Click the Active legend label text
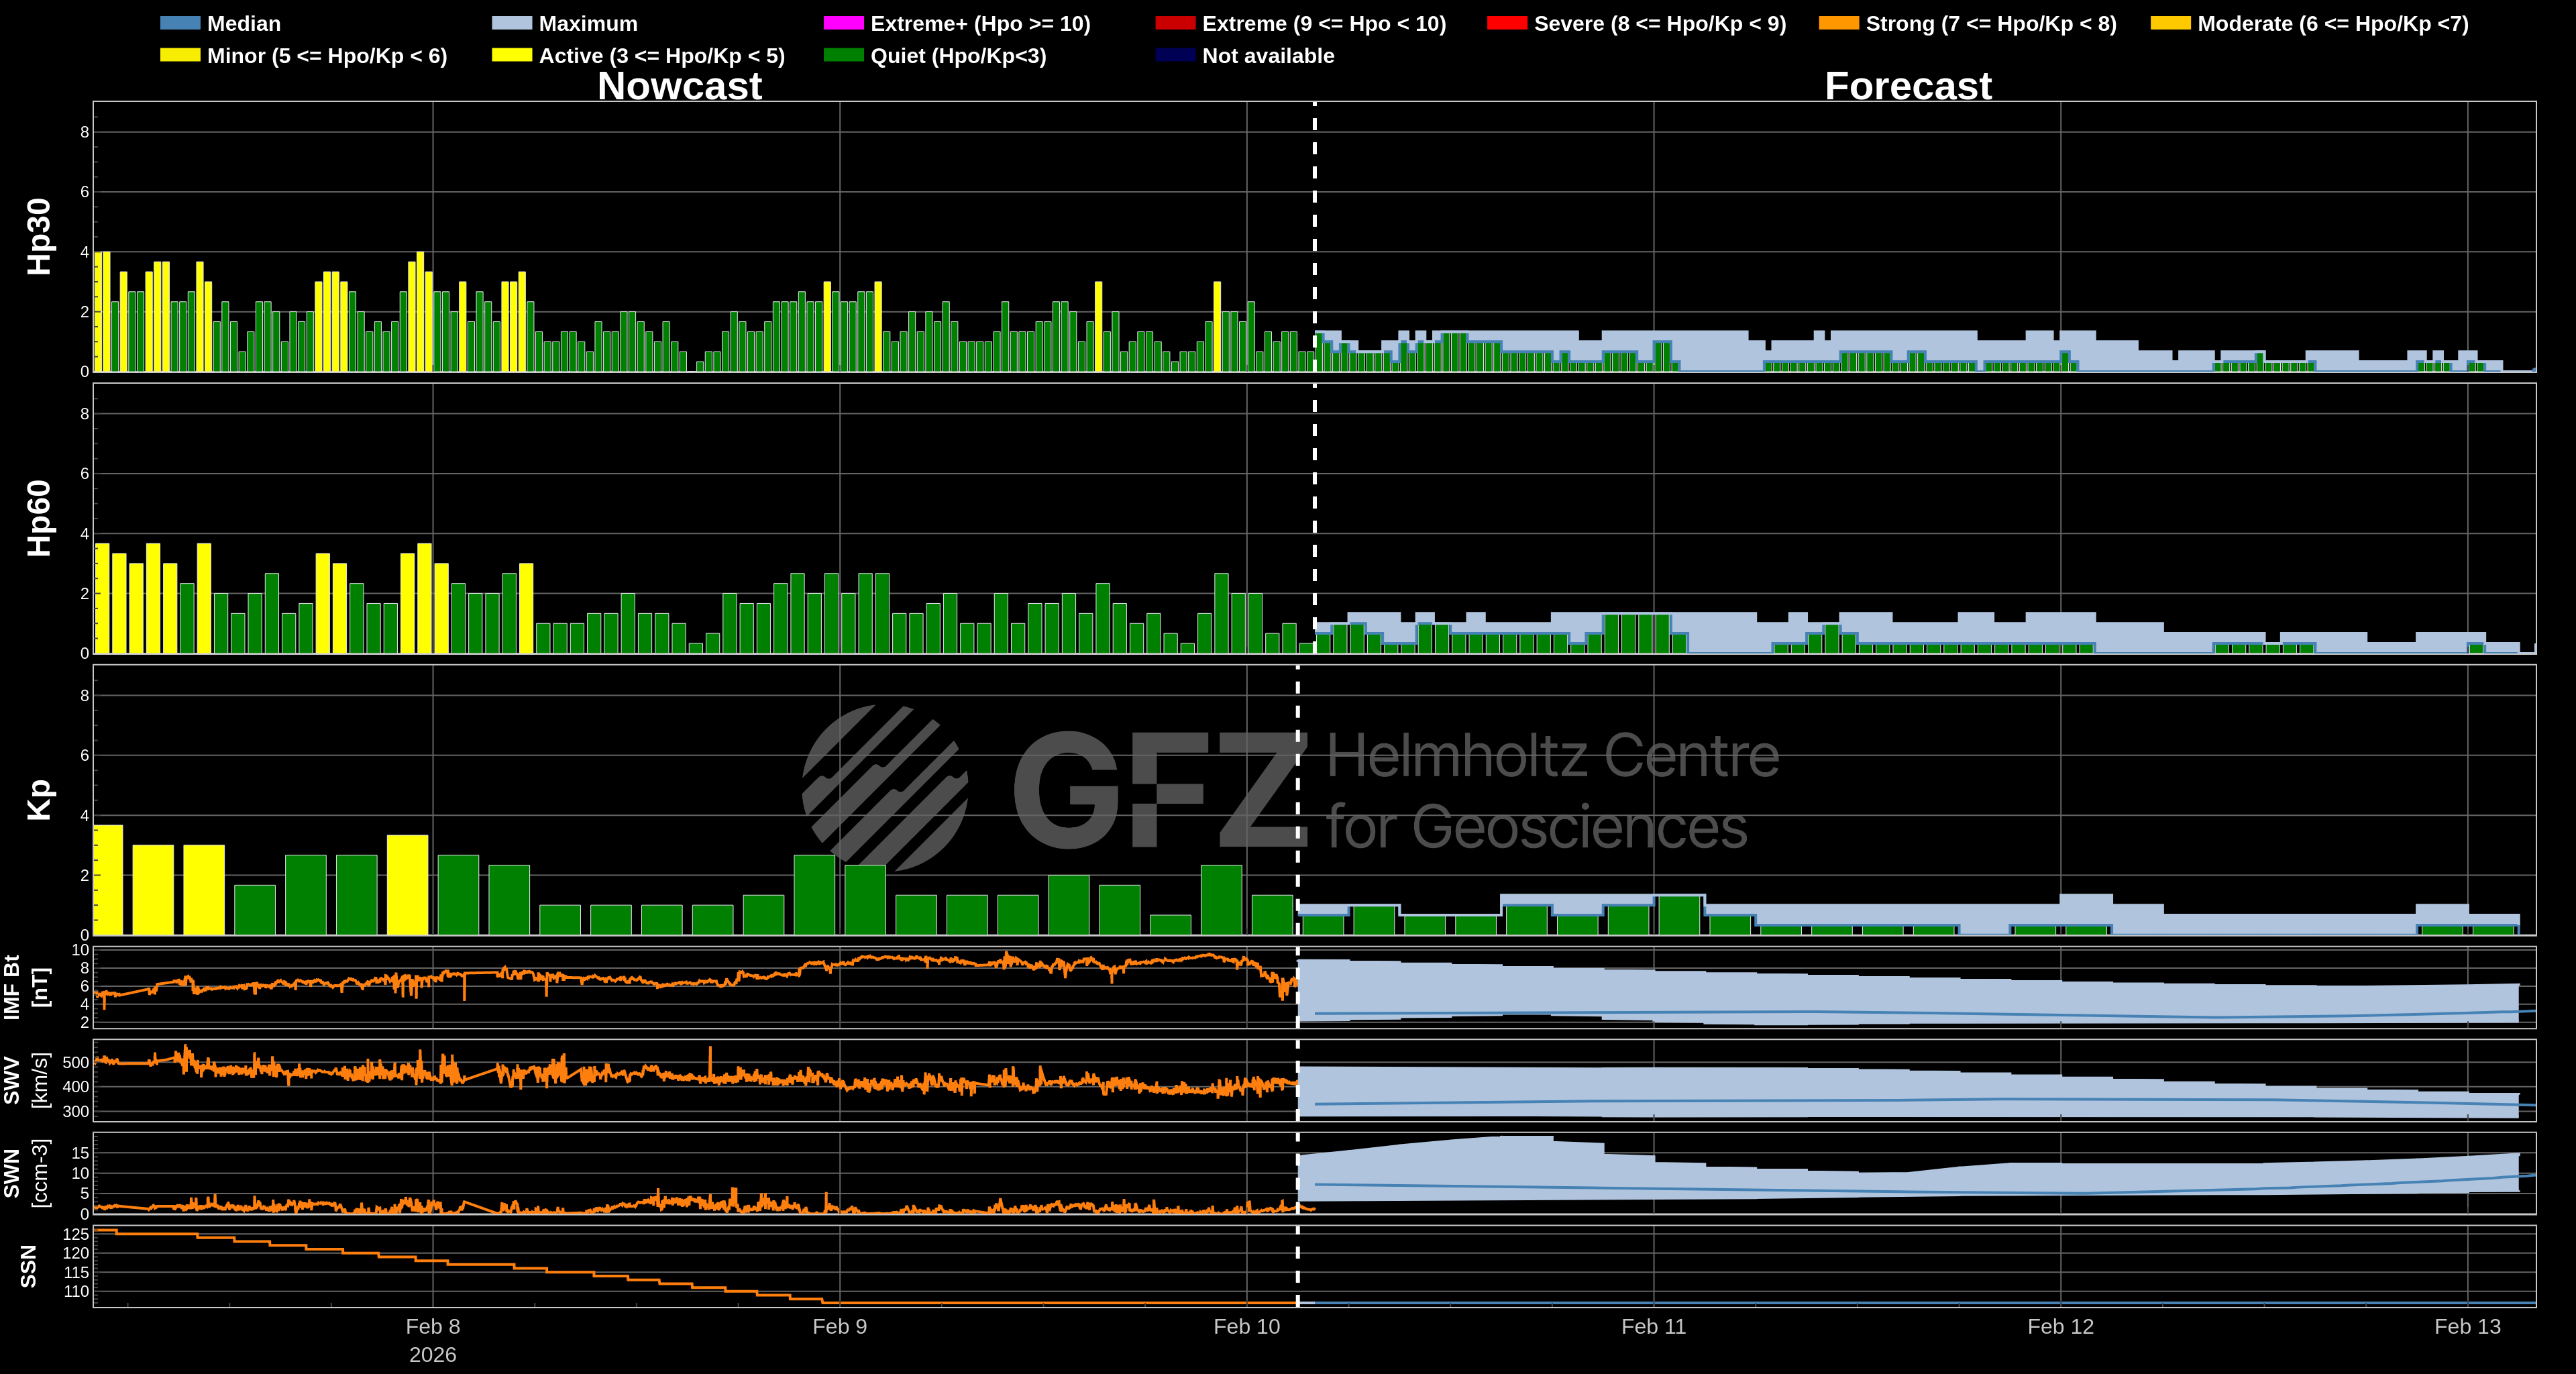The height and width of the screenshot is (1374, 2576). pos(661,56)
